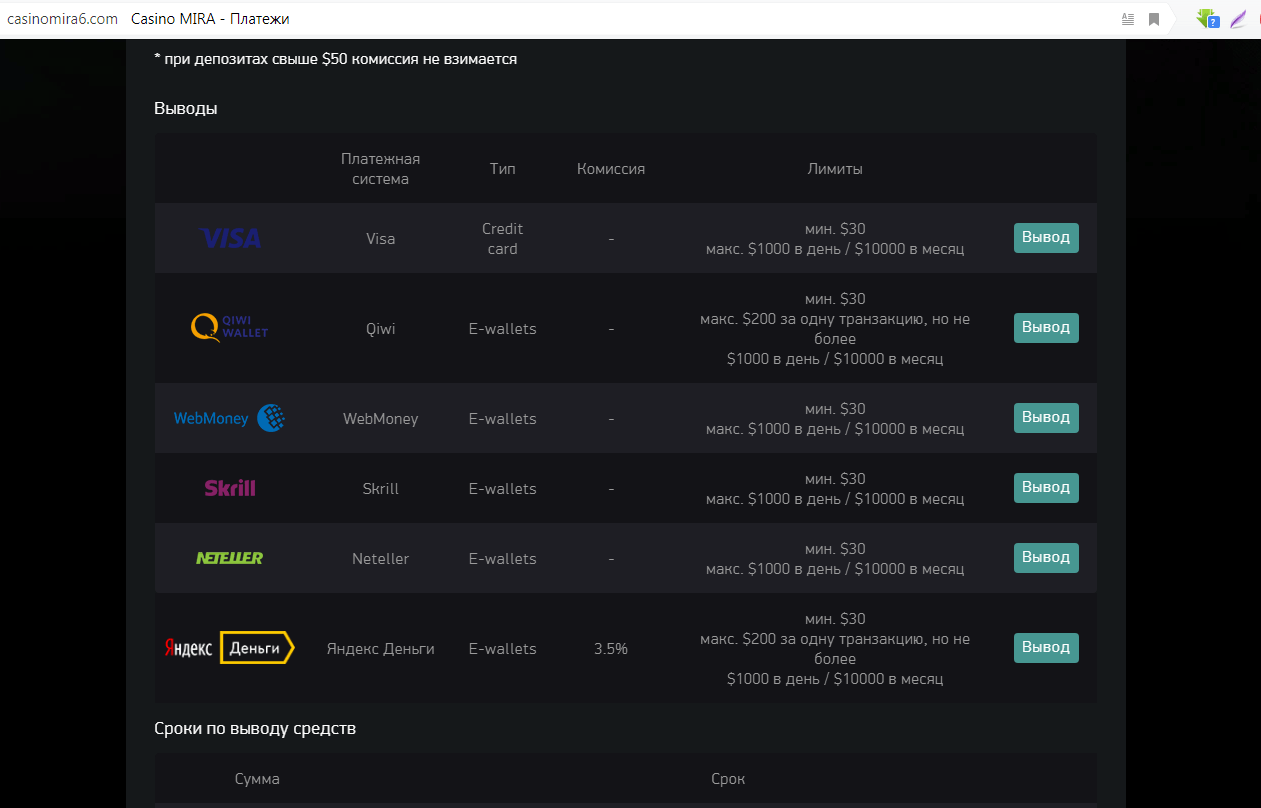This screenshot has width=1261, height=808.
Task: Start a WebMoney withdrawal using Вывод
Action: pyautogui.click(x=1046, y=418)
